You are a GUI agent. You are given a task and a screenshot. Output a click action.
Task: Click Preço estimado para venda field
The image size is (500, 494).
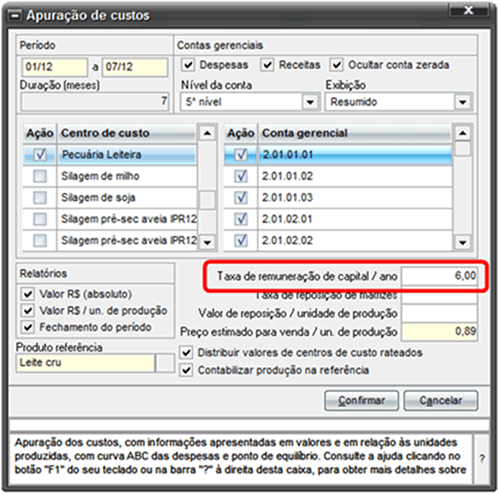(x=439, y=332)
